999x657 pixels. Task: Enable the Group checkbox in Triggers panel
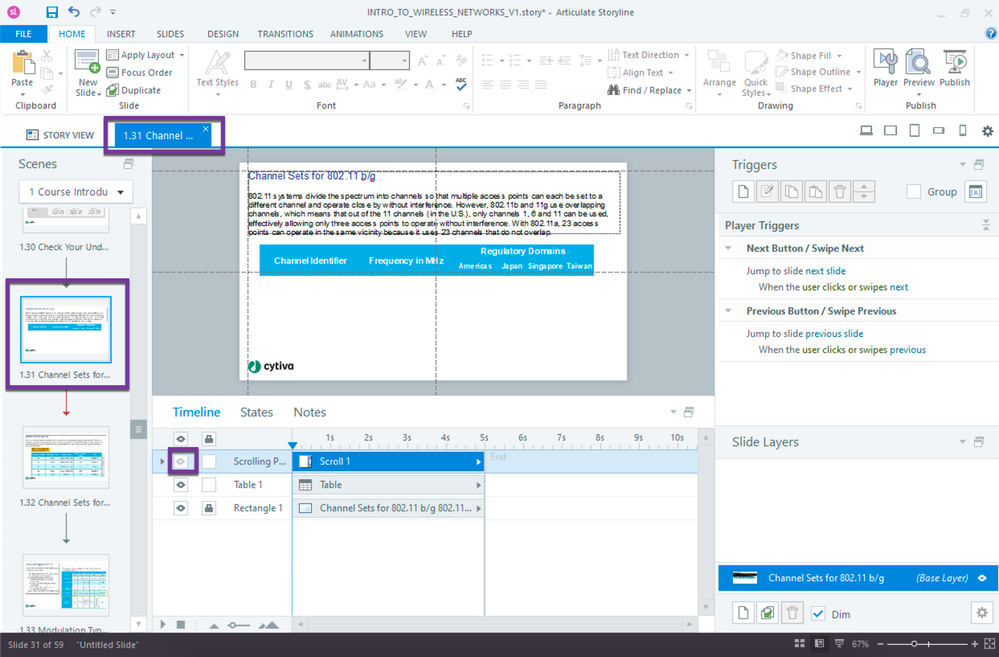(x=913, y=192)
